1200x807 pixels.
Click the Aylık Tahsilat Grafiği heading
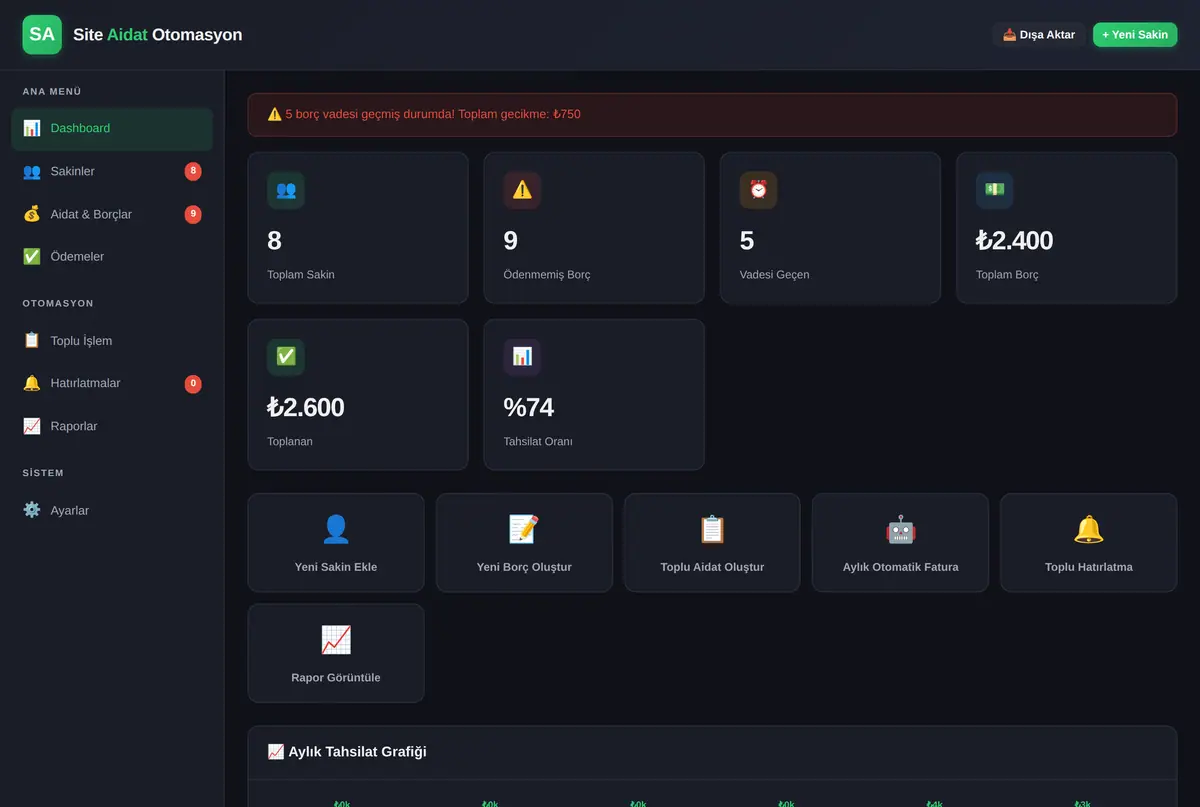click(x=347, y=752)
